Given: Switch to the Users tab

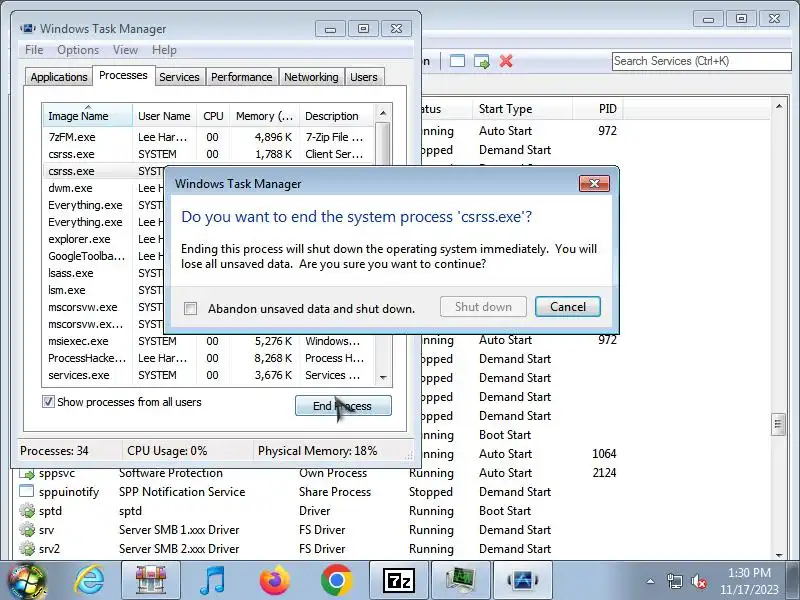Looking at the screenshot, I should [x=364, y=77].
